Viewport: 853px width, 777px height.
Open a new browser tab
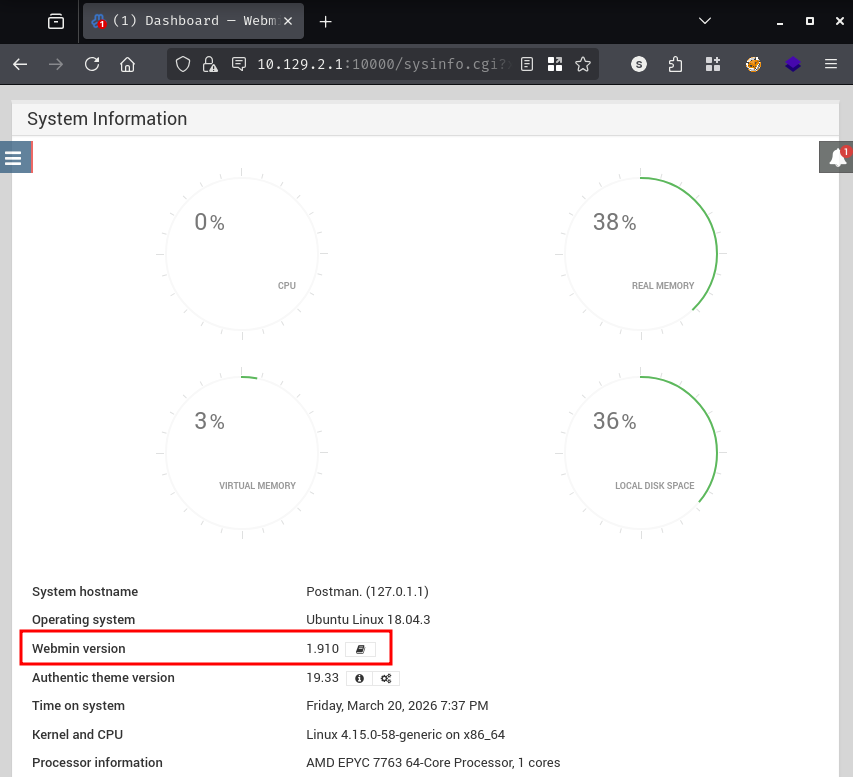pos(325,21)
